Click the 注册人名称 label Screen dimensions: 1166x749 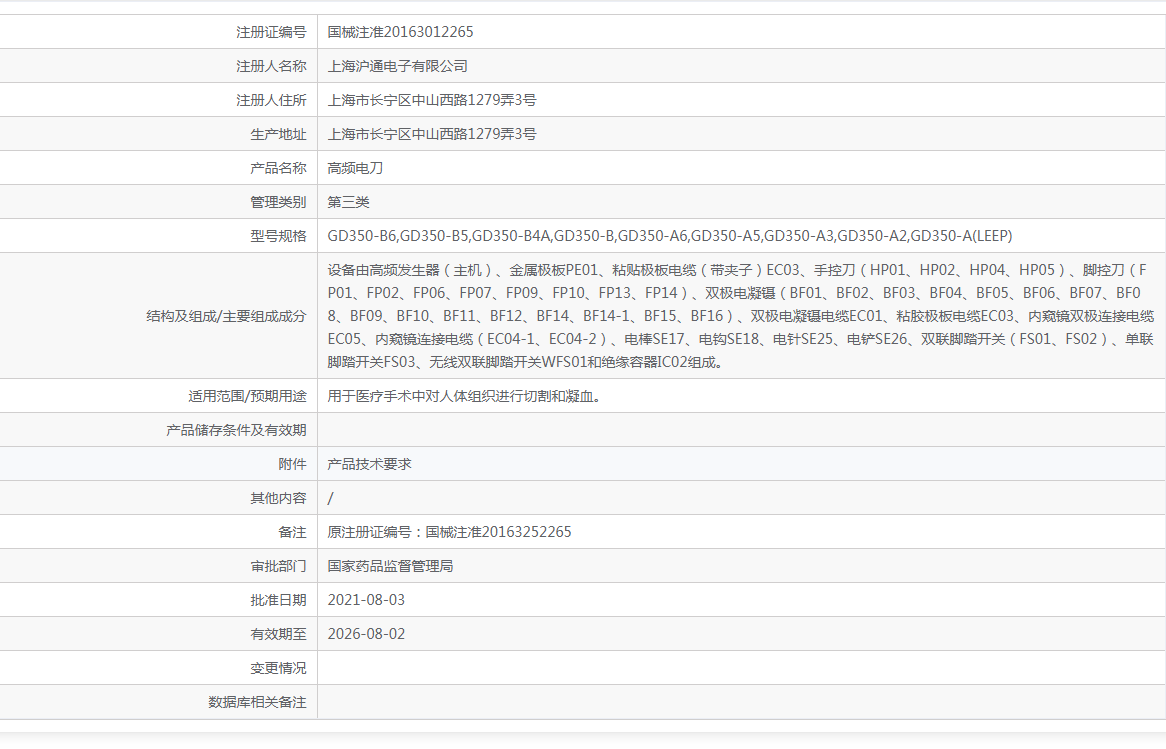pyautogui.click(x=271, y=66)
